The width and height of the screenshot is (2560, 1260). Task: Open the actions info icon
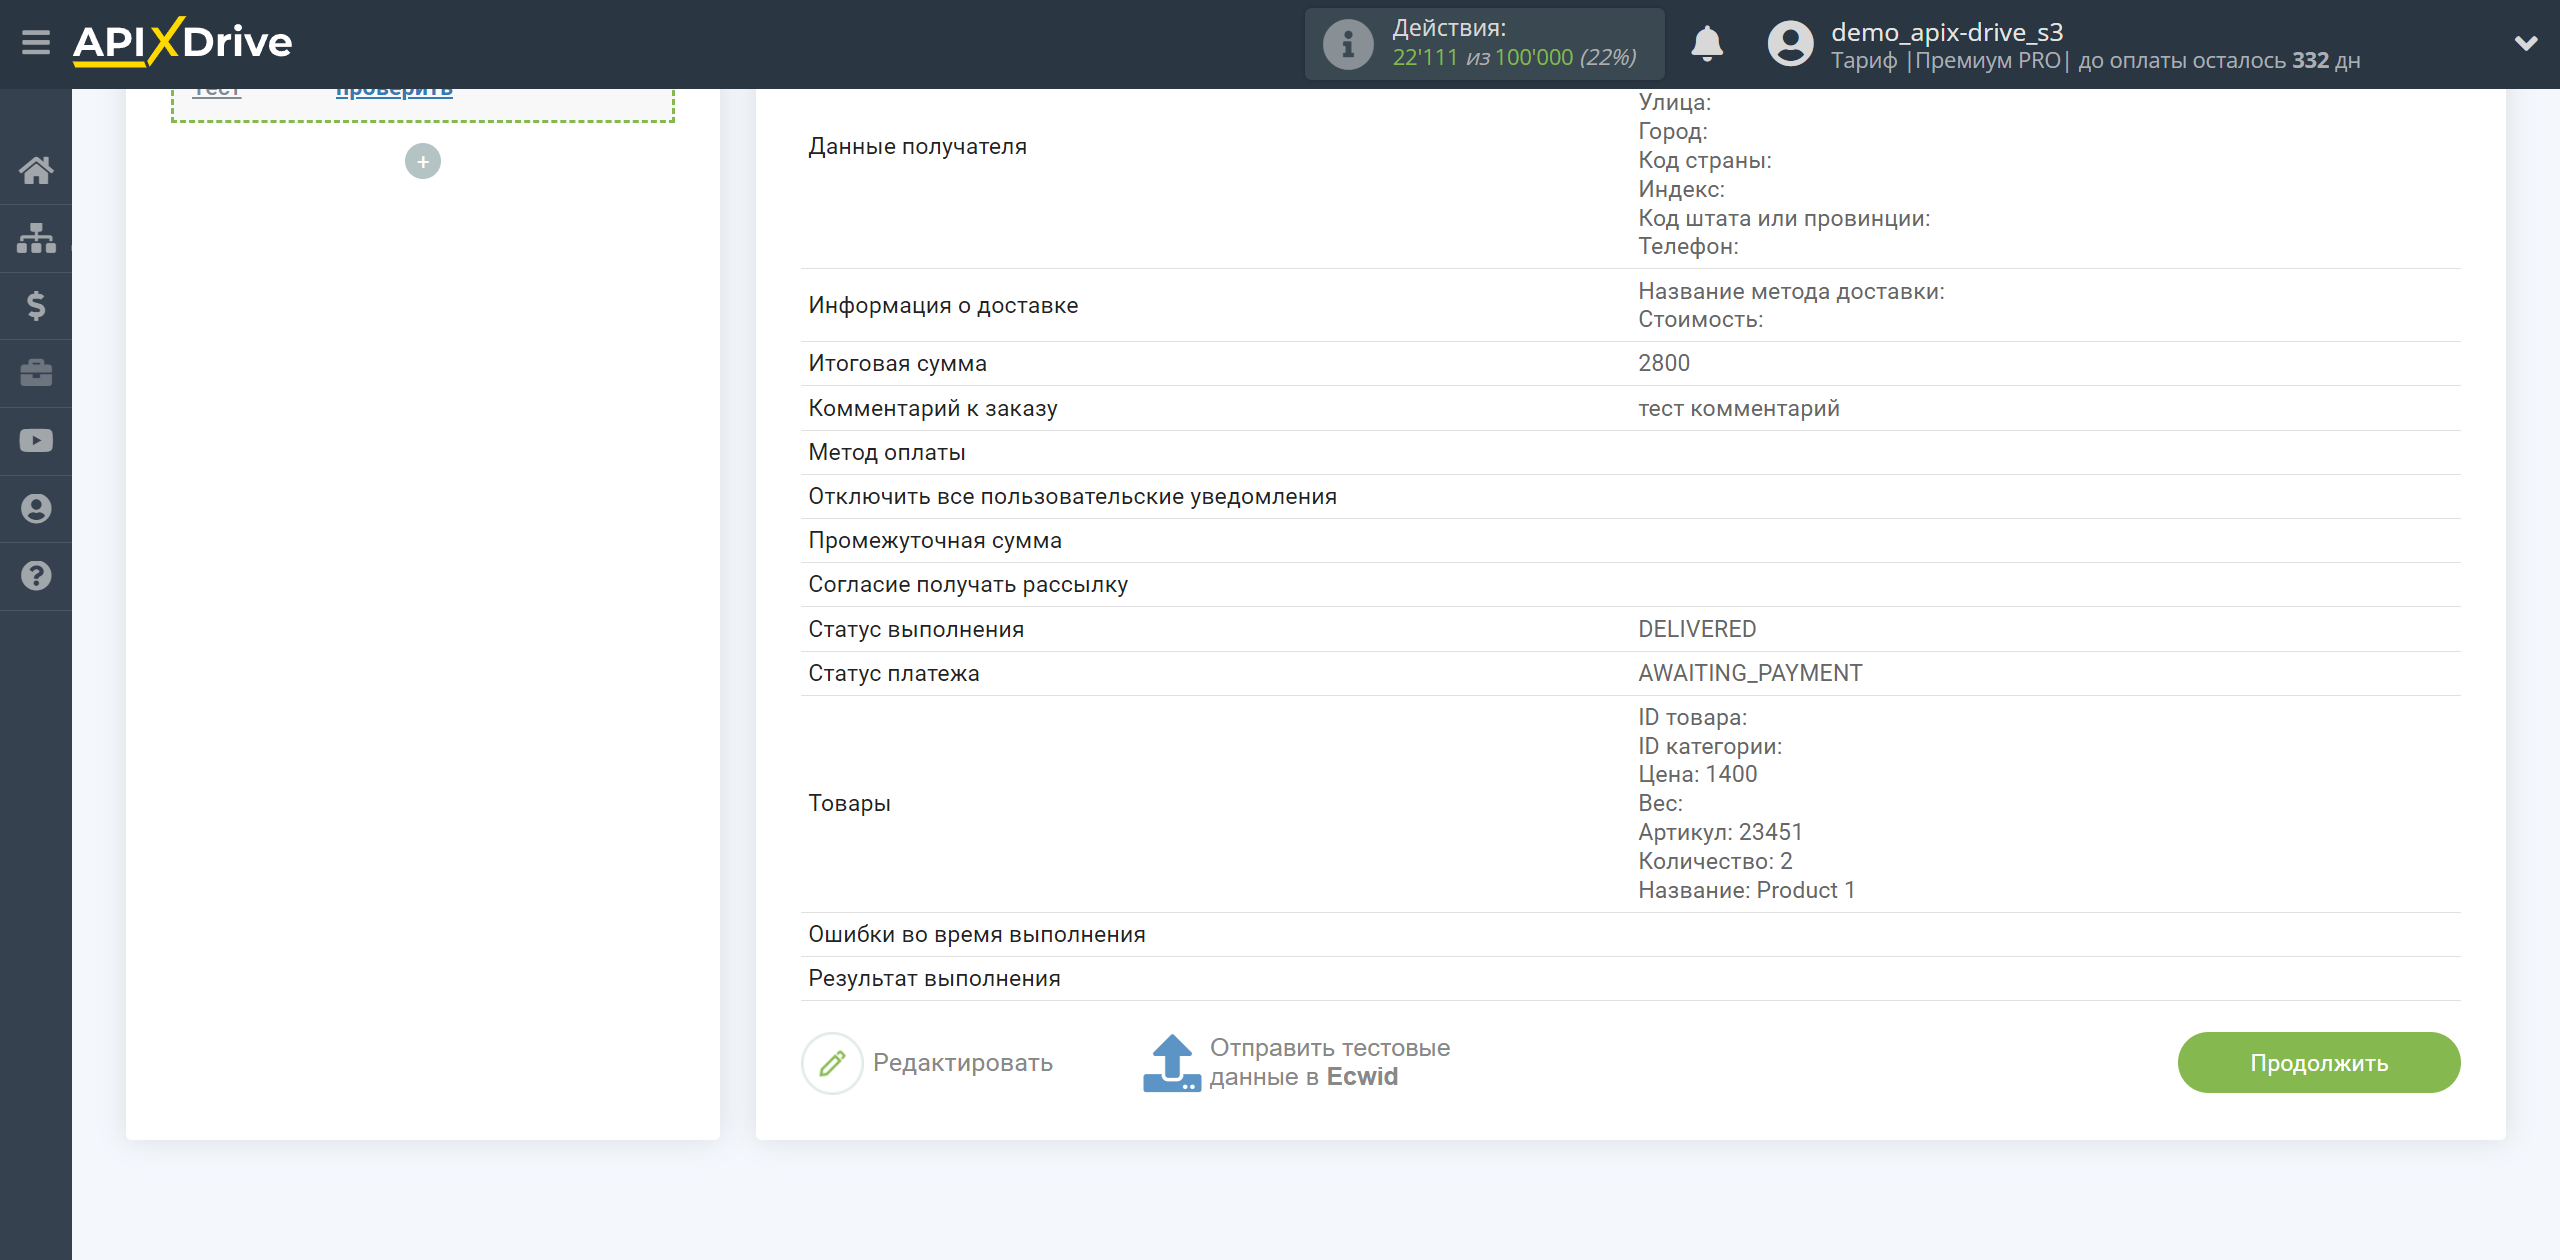(1347, 44)
